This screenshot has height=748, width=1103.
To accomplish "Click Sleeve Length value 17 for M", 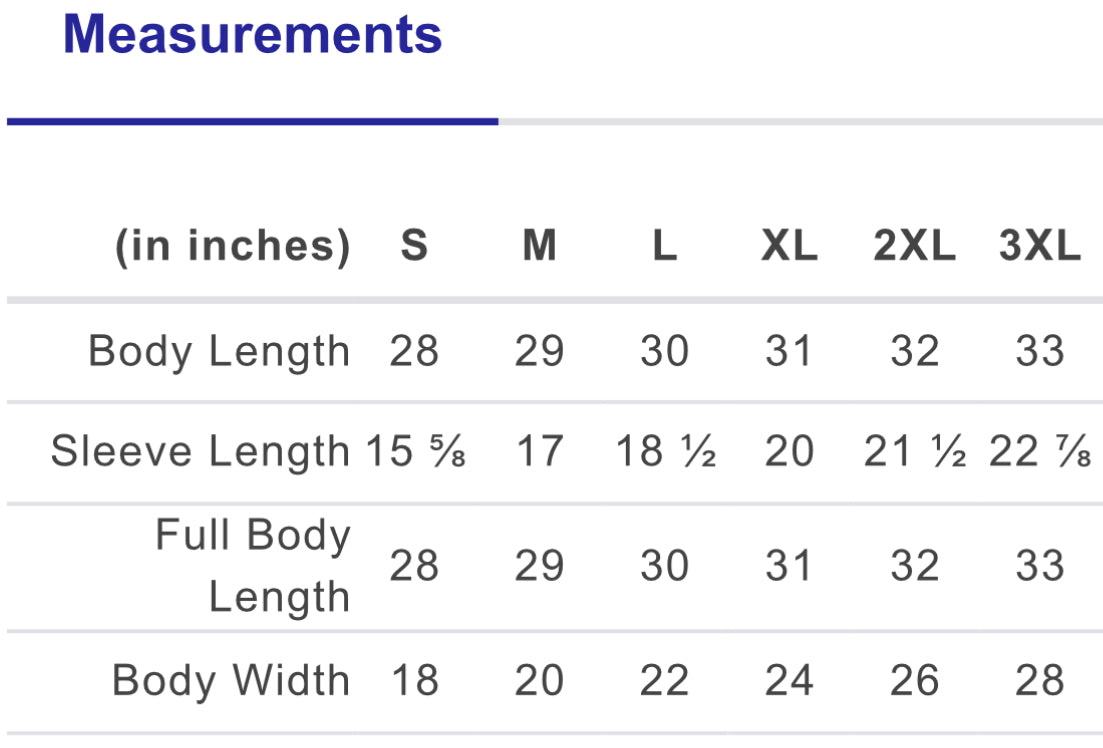I will [x=539, y=452].
